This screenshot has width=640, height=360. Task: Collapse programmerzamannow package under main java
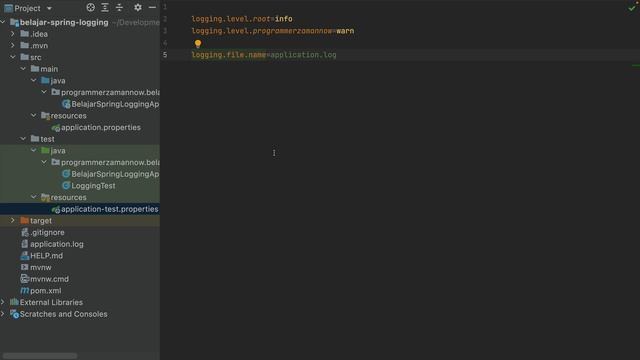[44, 92]
